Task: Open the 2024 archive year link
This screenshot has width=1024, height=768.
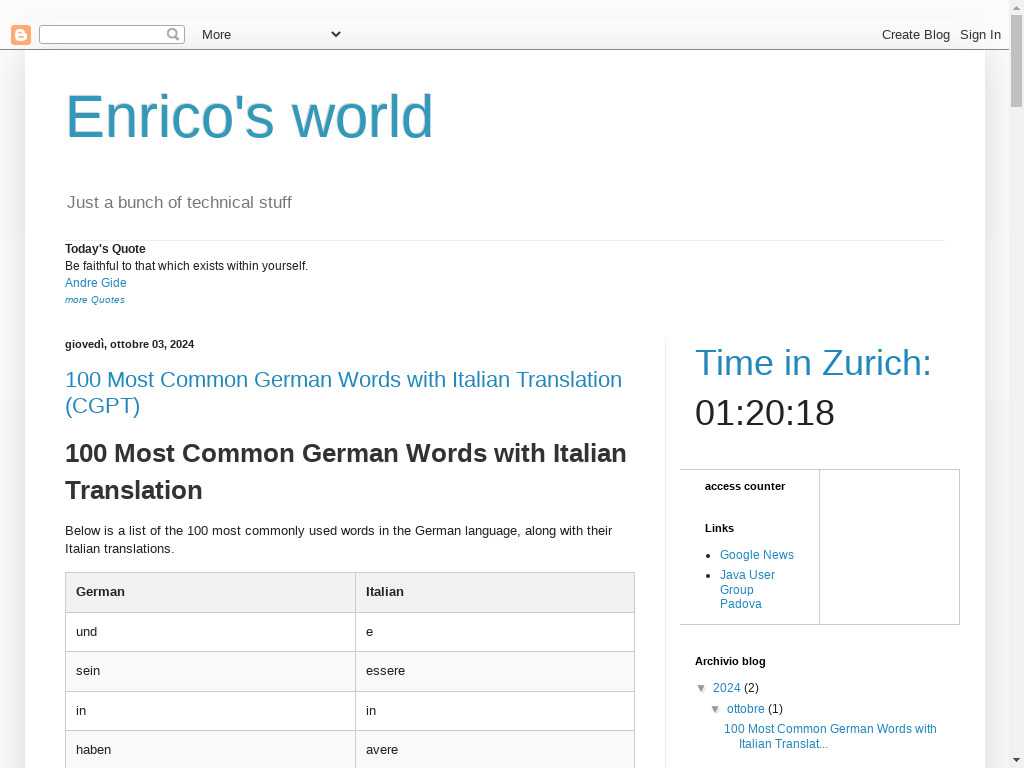Action: coord(726,688)
